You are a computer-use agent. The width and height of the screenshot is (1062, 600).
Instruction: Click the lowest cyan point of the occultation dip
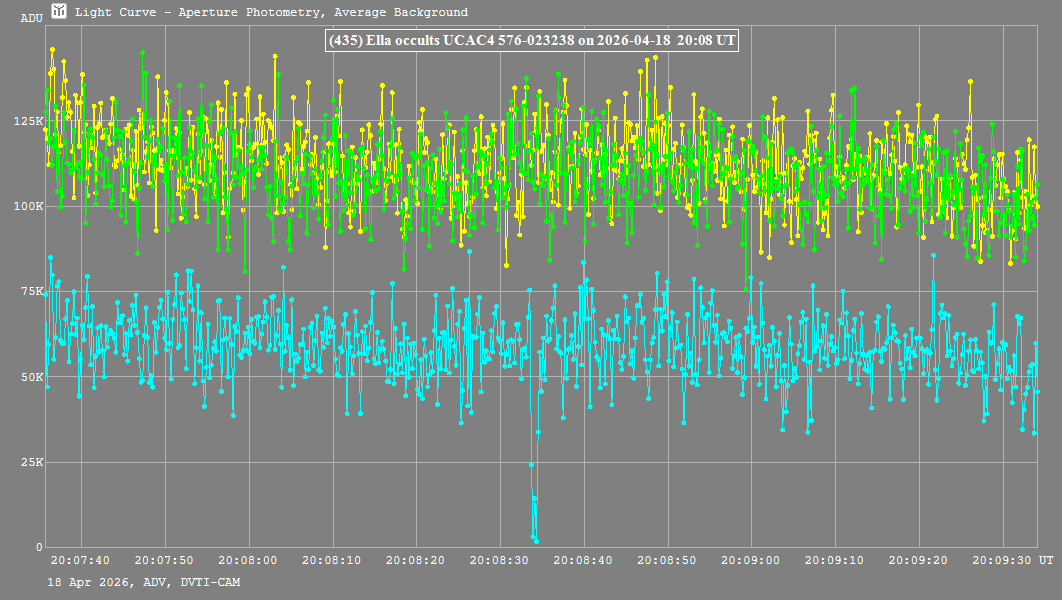coord(536,541)
